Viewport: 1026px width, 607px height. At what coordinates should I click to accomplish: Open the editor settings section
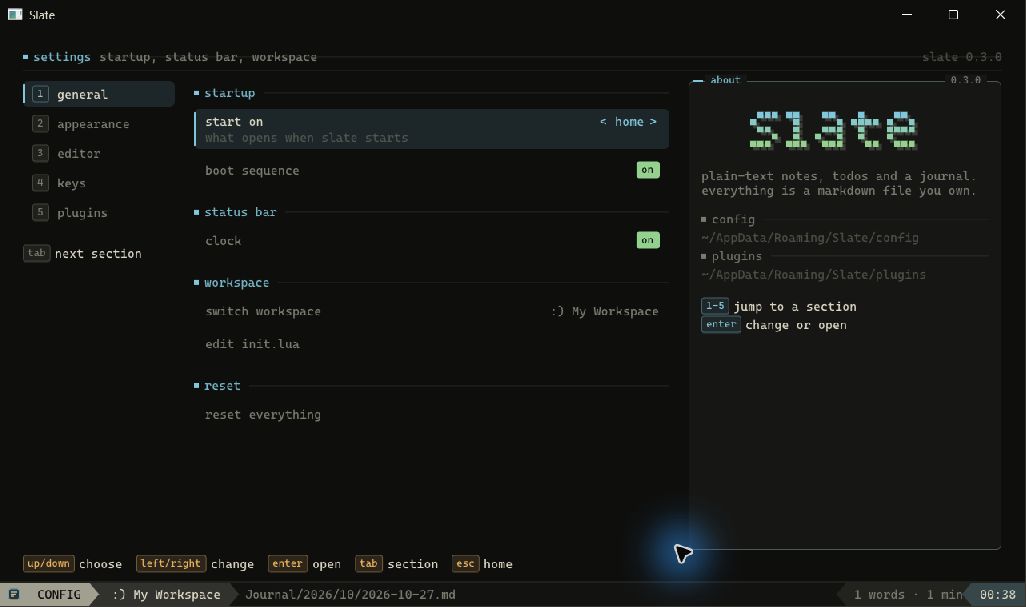click(x=99, y=153)
